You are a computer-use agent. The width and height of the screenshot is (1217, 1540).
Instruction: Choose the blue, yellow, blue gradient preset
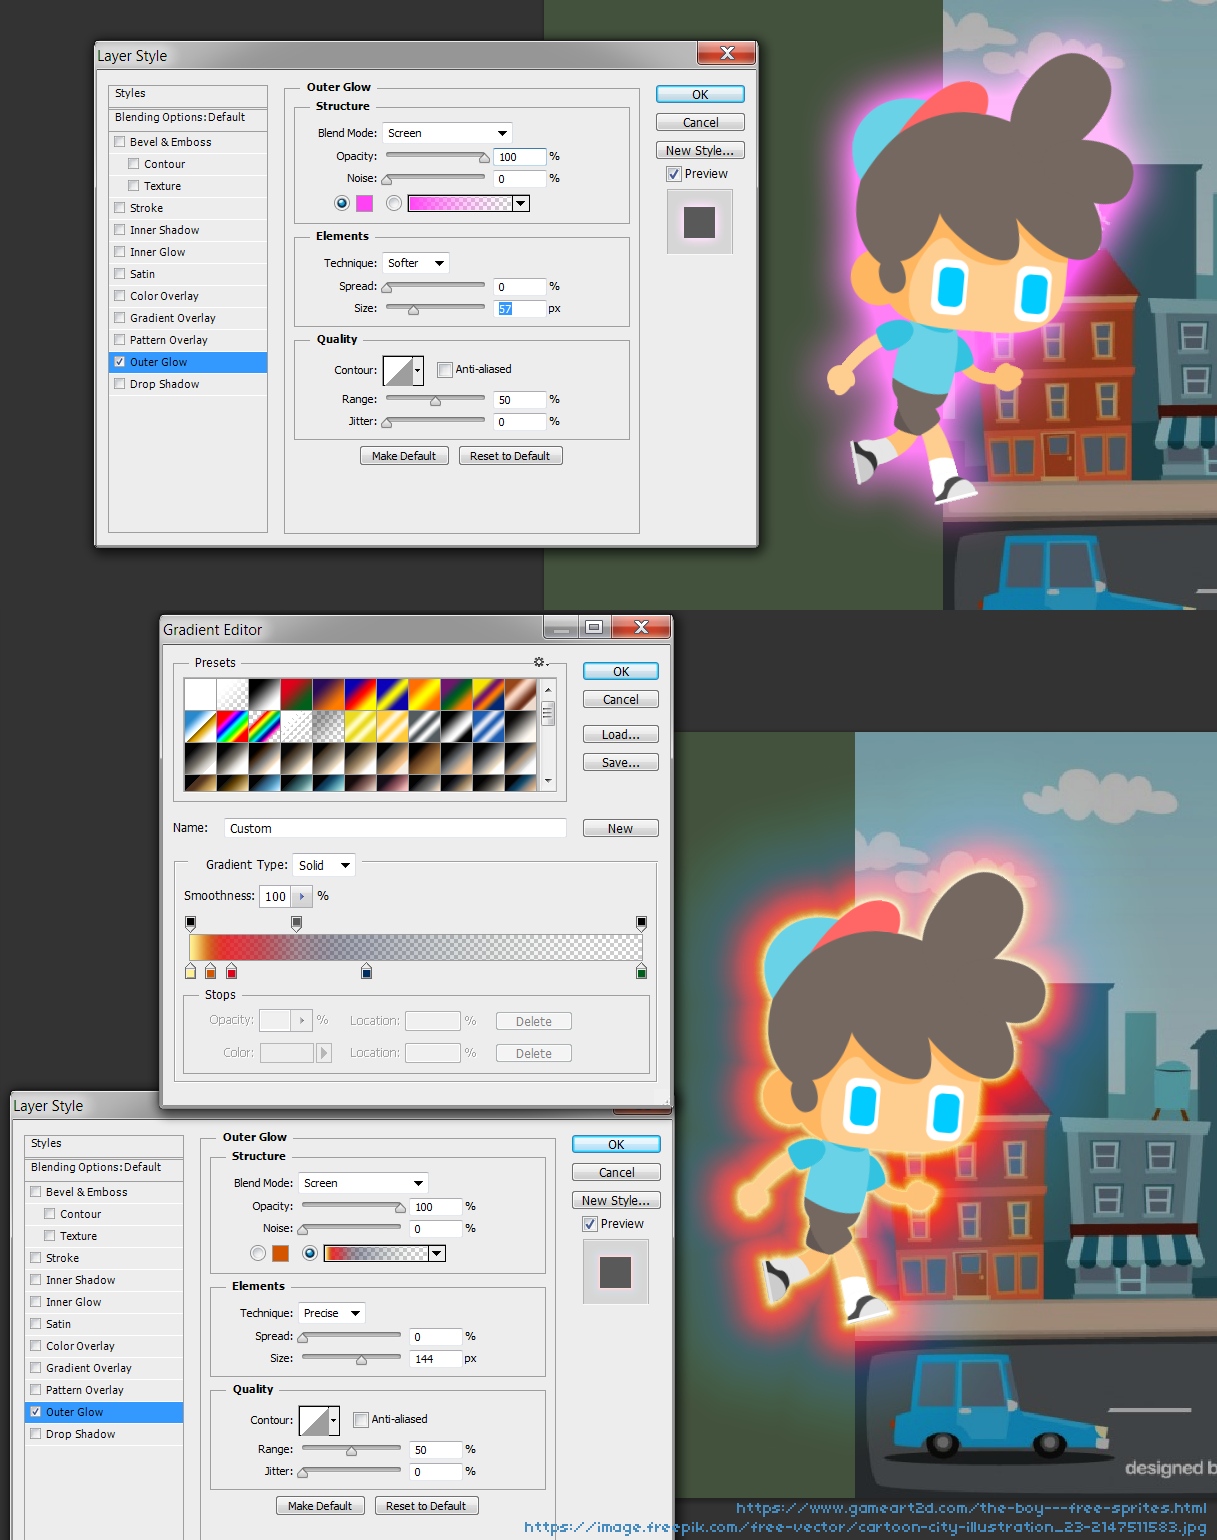point(393,694)
